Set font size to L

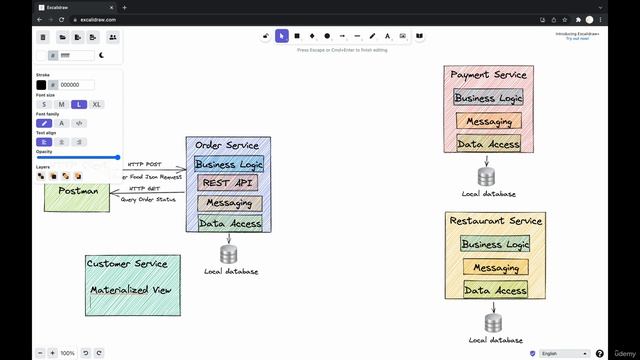(79, 104)
